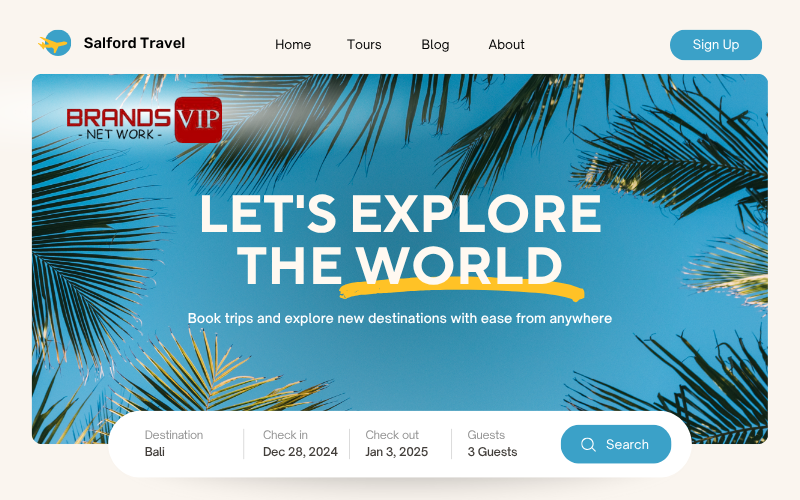The width and height of the screenshot is (800, 500).
Task: Click the Brands Network logo text
Action: pyautogui.click(x=119, y=123)
